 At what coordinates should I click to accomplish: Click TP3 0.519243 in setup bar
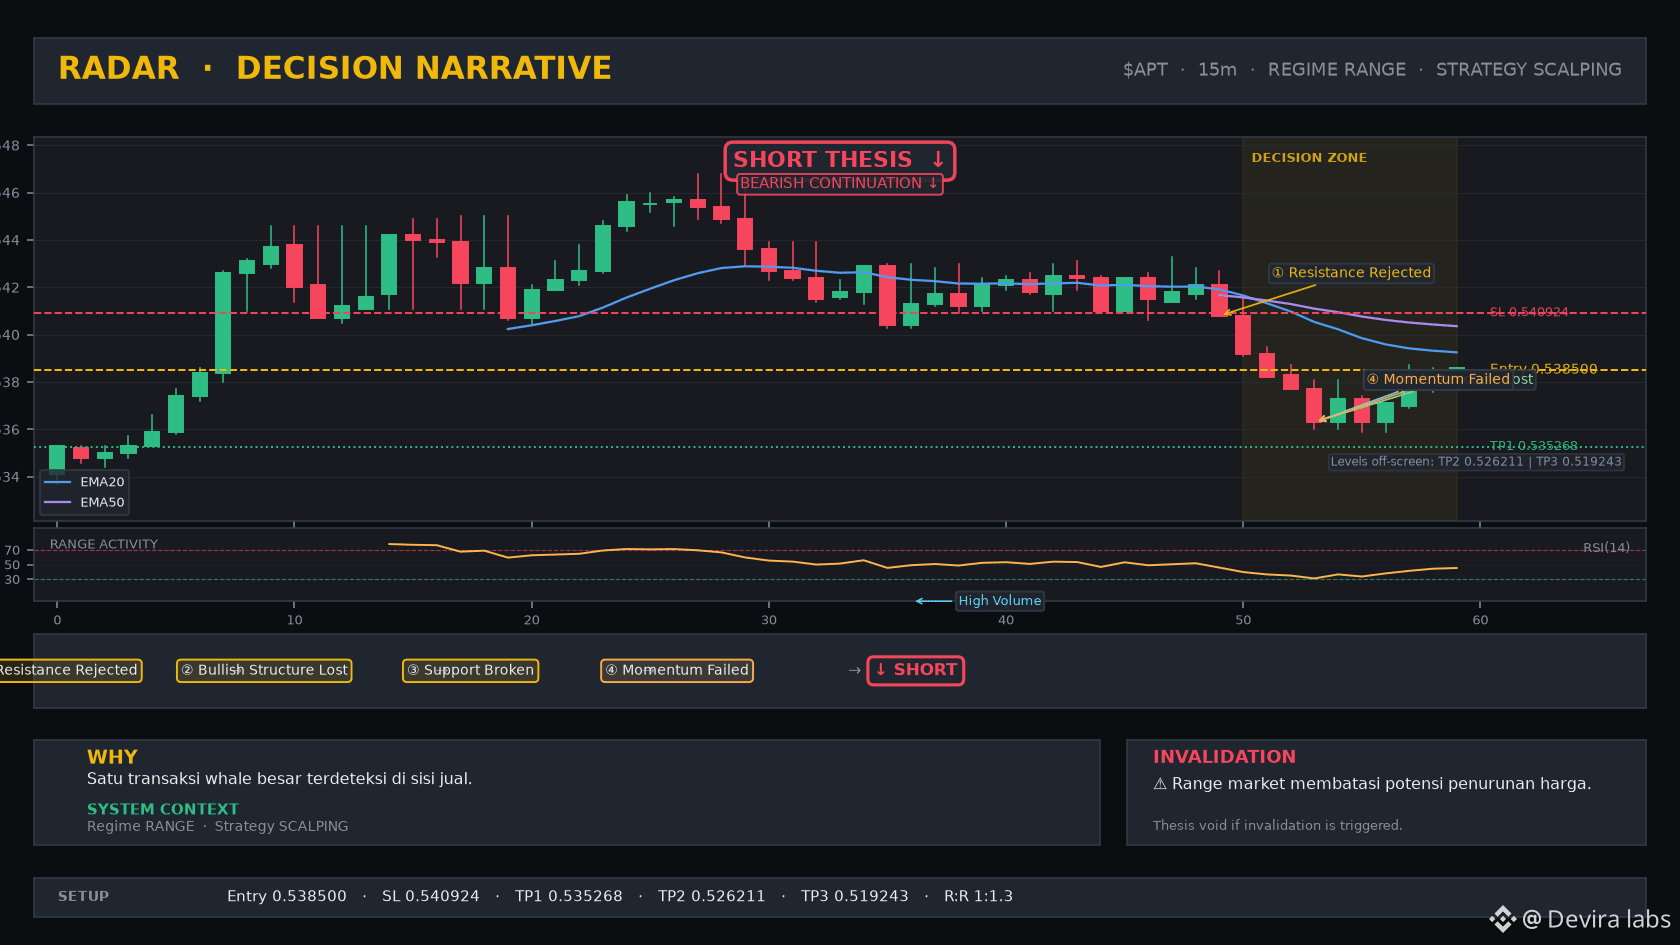(x=854, y=896)
